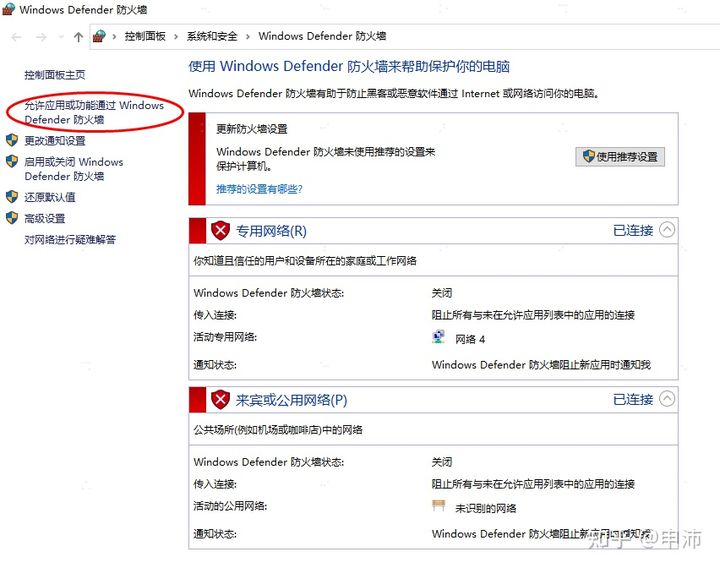720x568 pixels.
Task: Open 高级设置 link
Action: (45, 219)
